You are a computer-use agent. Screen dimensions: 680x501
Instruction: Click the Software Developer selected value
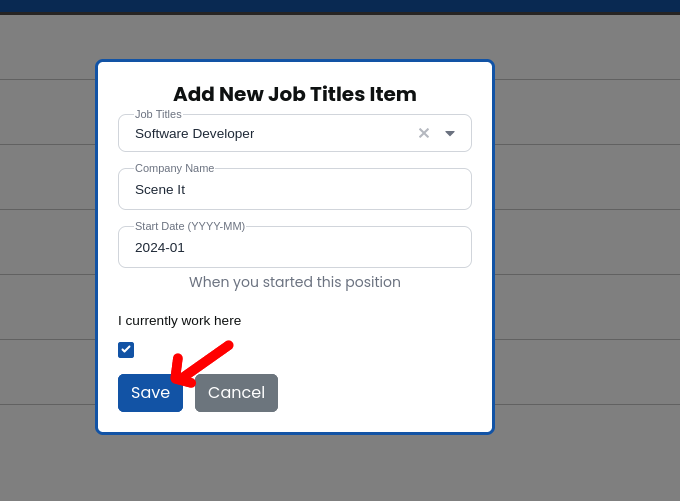(195, 133)
